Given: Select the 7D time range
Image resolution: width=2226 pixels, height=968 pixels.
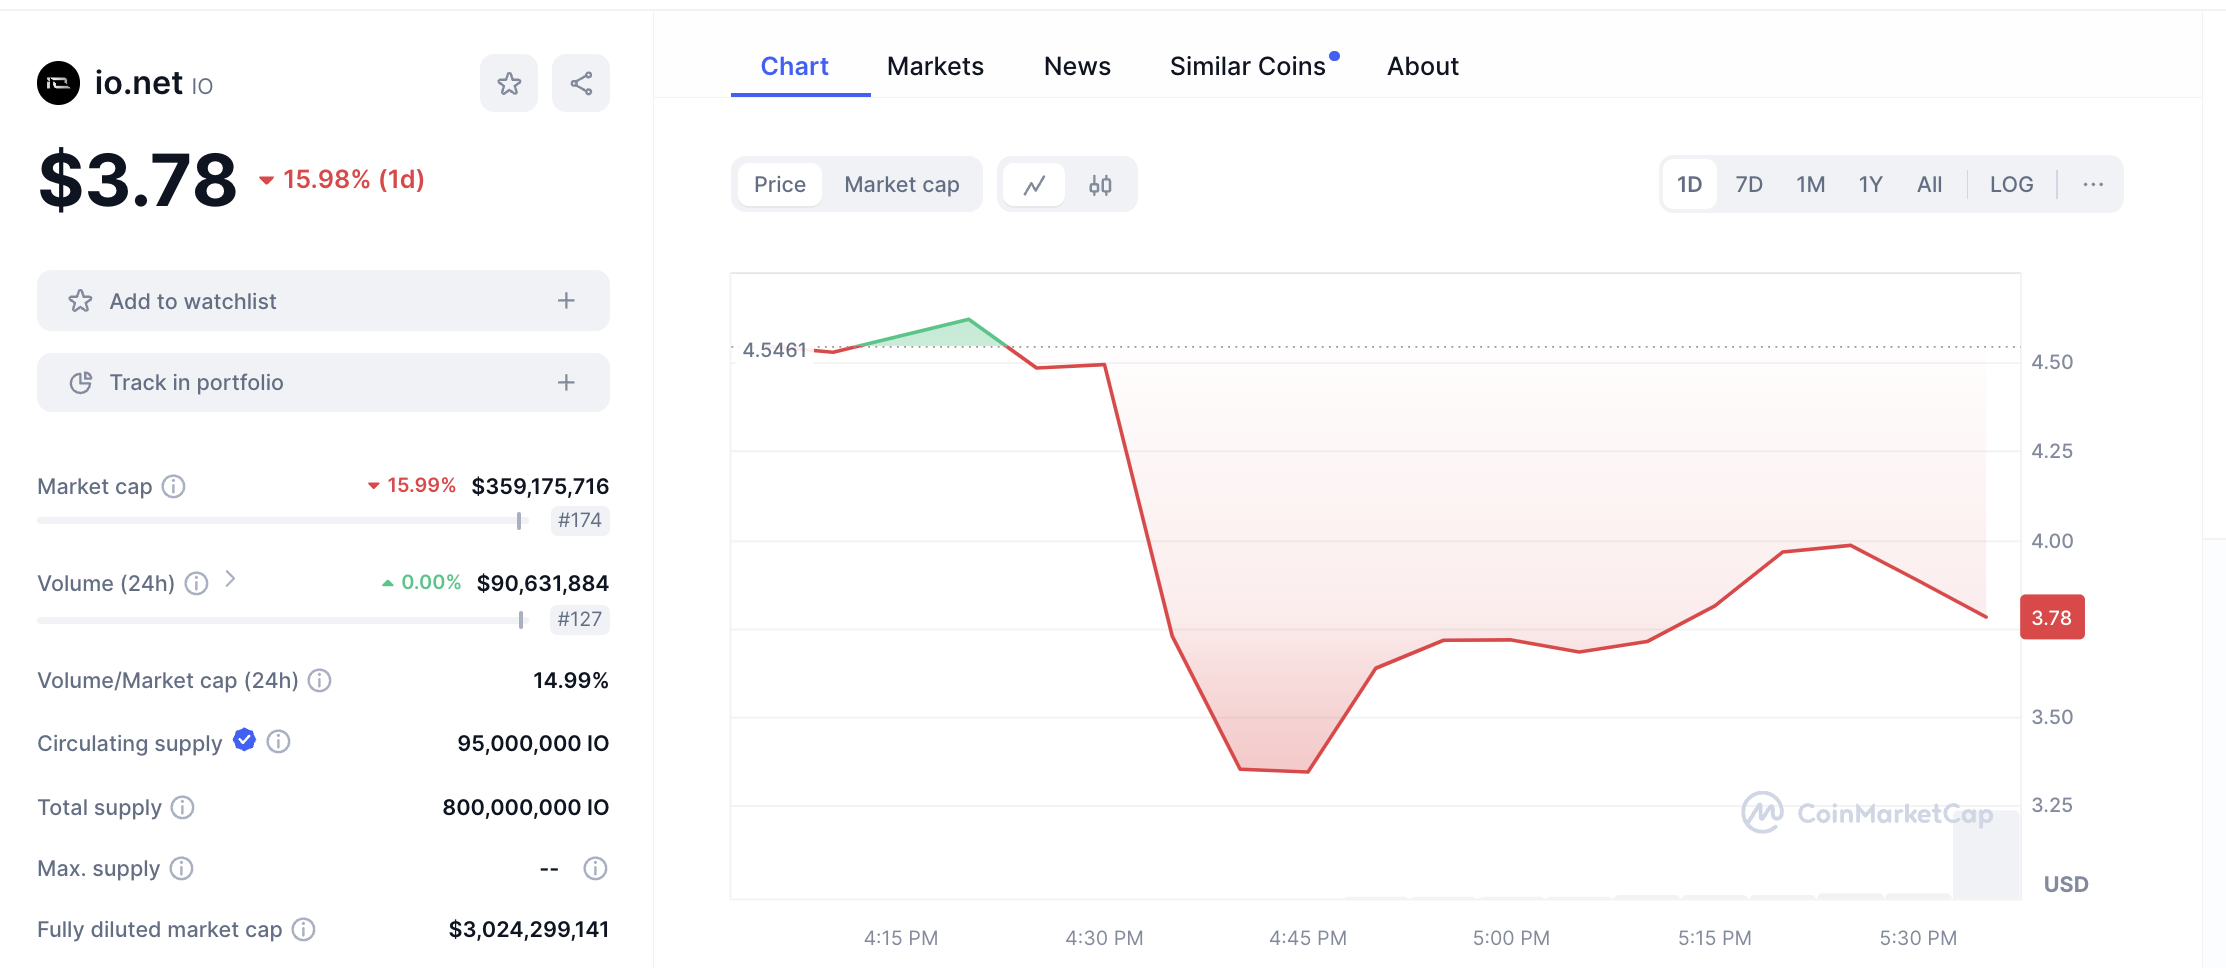Looking at the screenshot, I should point(1748,185).
